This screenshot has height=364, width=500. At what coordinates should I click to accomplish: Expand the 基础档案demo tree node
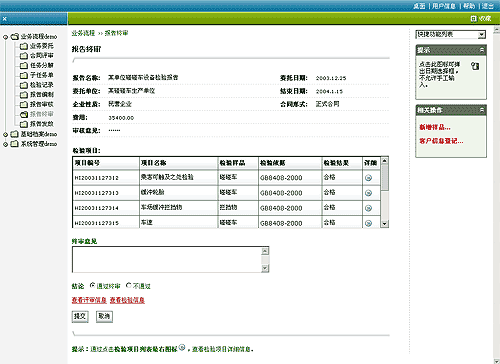click(x=5, y=135)
